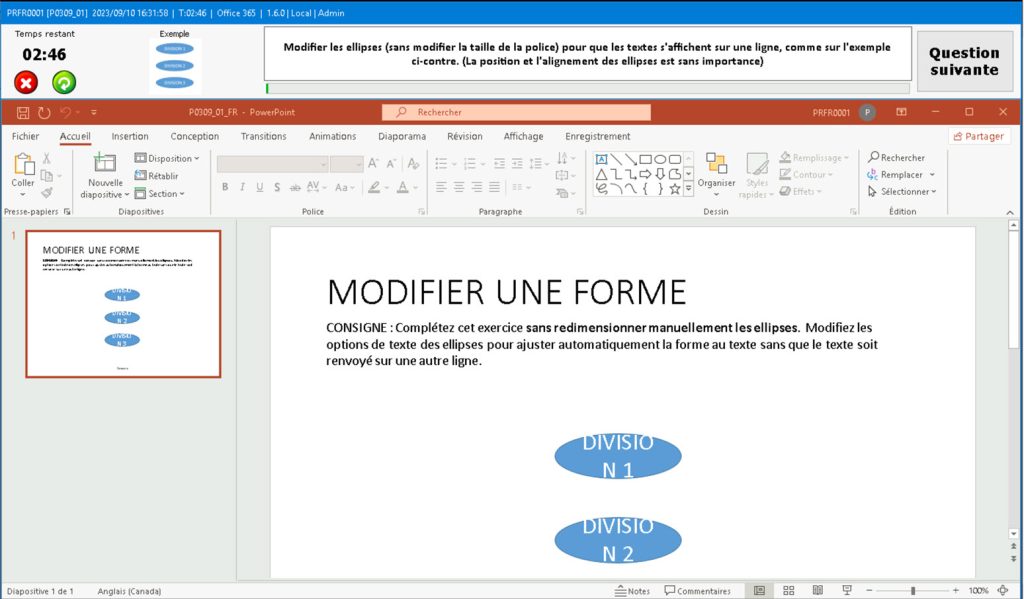Open the Insertion ribbon tab

click(x=130, y=136)
